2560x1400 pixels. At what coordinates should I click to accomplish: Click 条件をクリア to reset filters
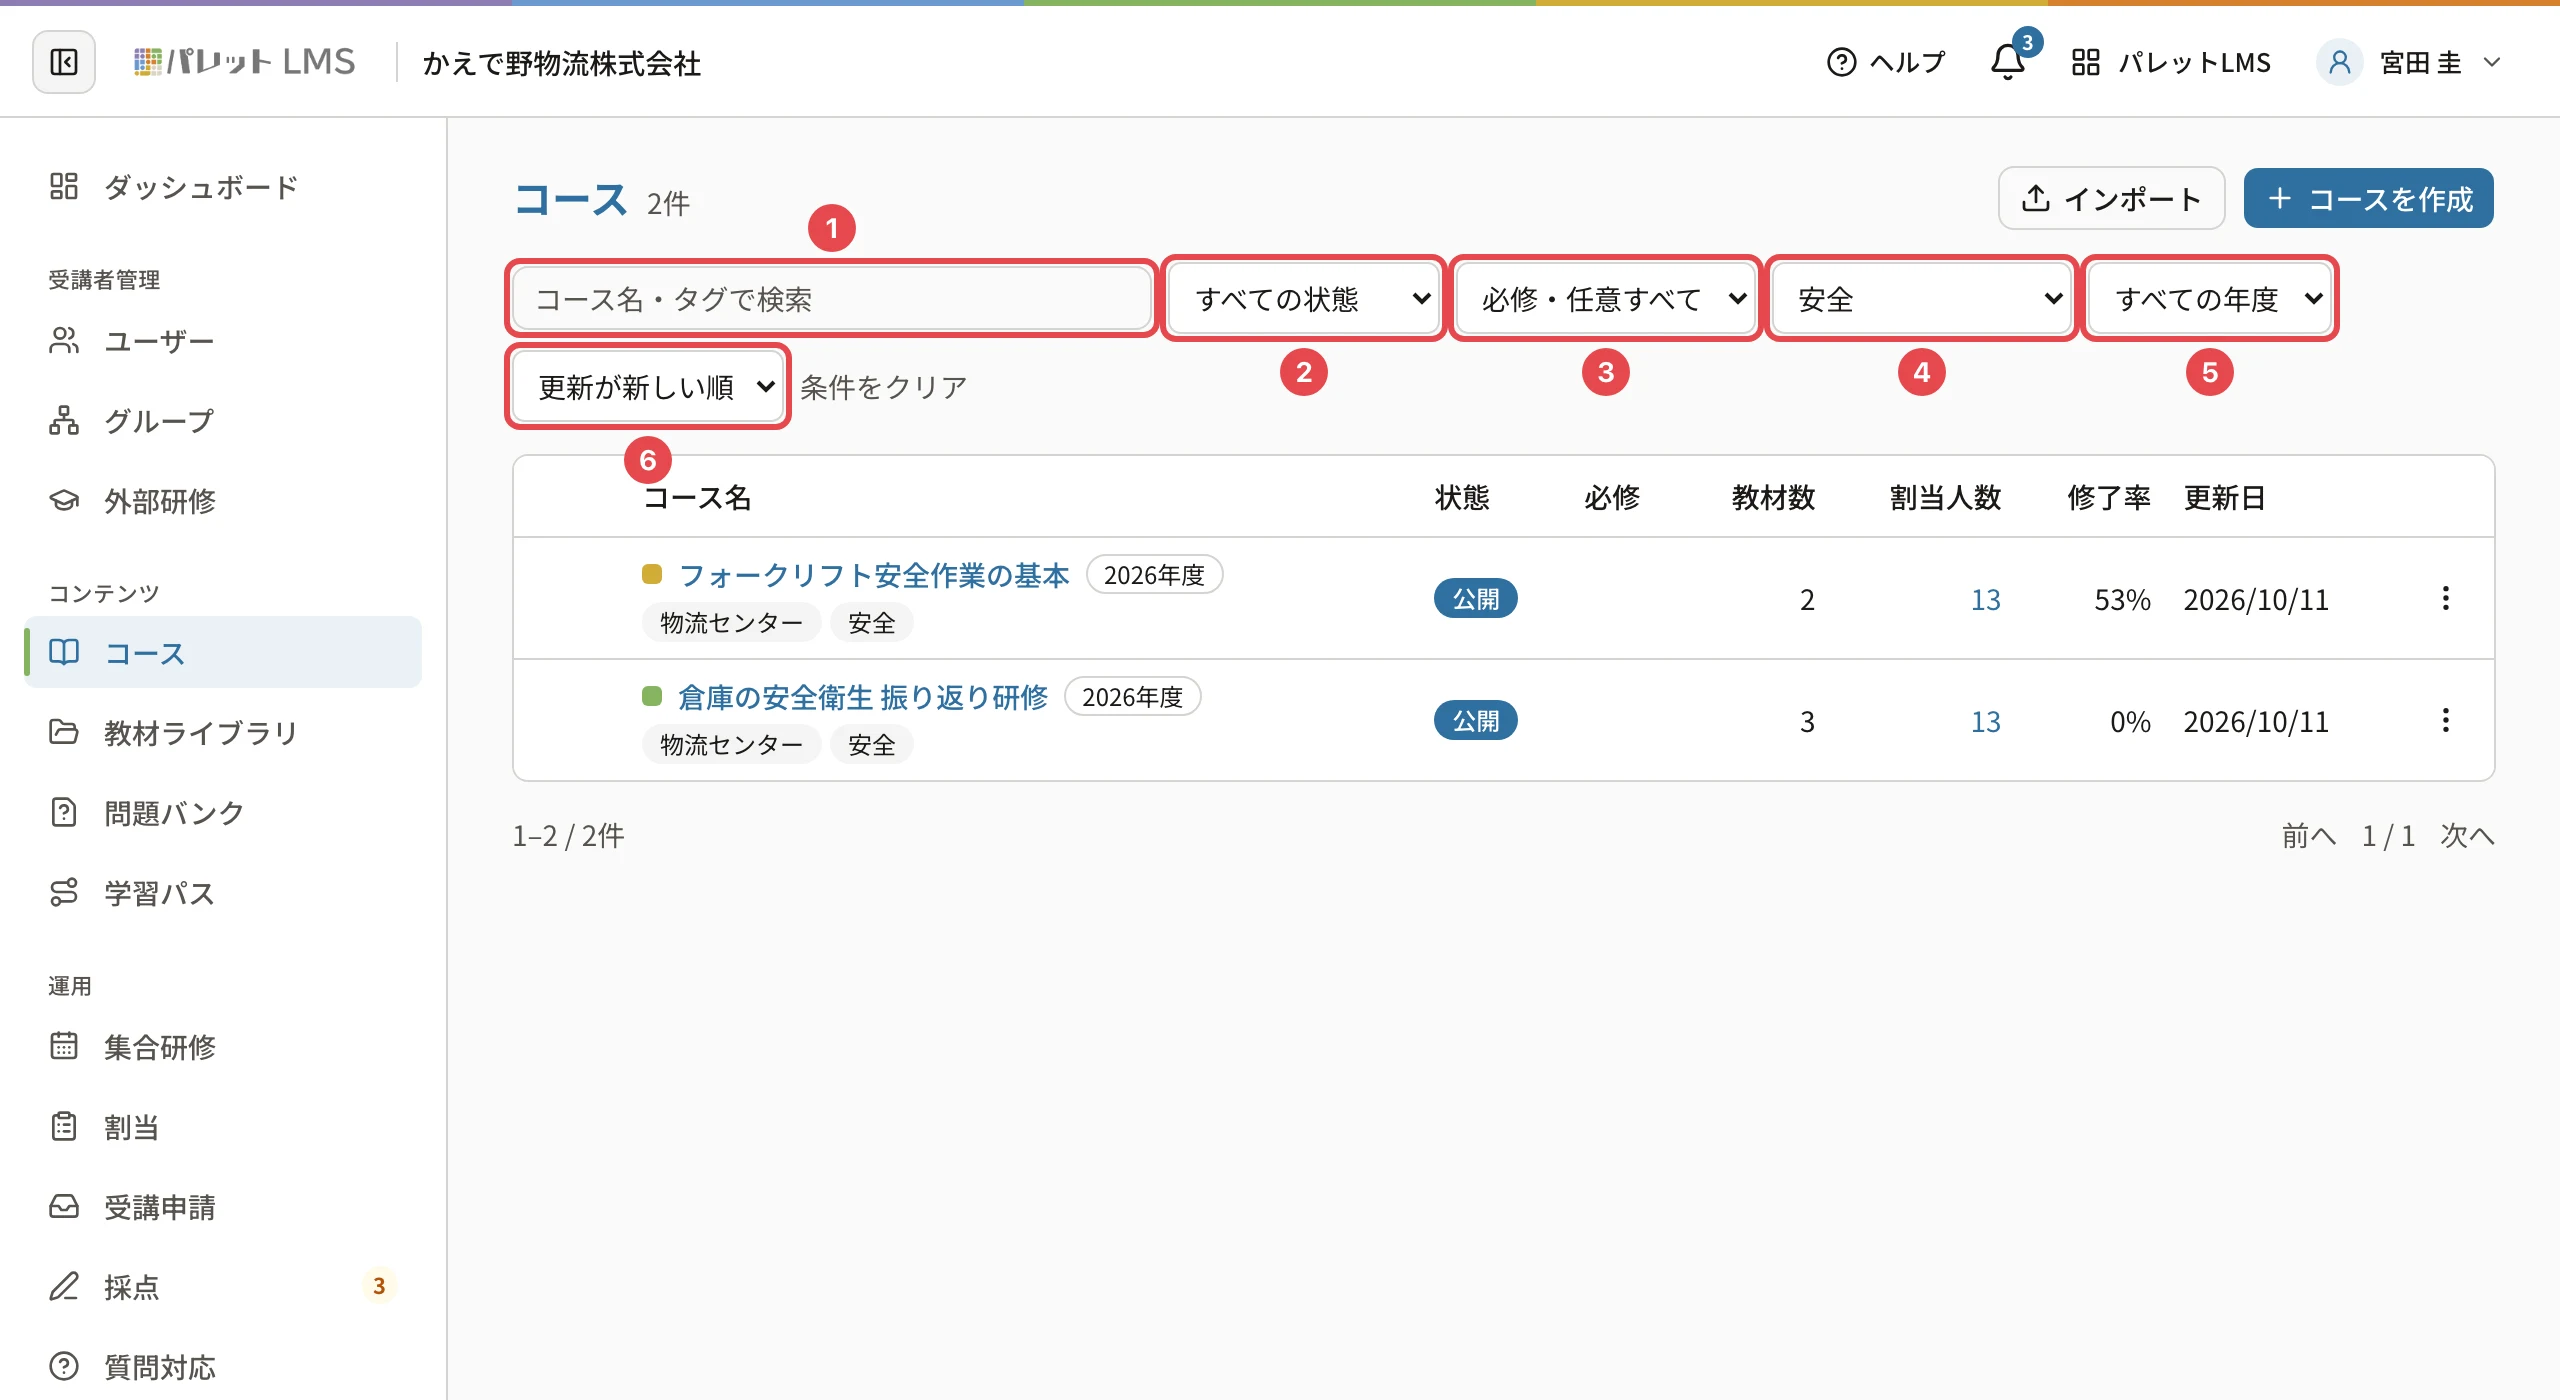pos(884,386)
